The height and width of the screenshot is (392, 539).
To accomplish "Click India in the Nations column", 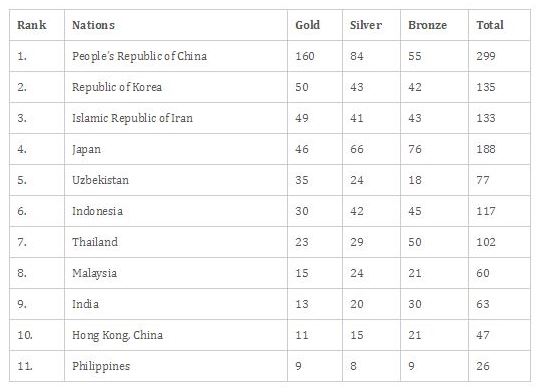I will click(85, 304).
